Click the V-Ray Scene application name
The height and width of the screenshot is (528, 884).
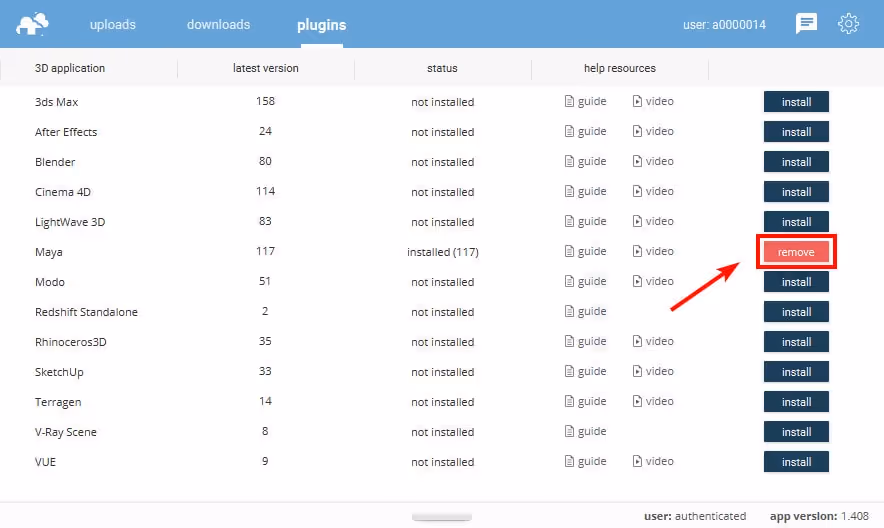tap(65, 432)
